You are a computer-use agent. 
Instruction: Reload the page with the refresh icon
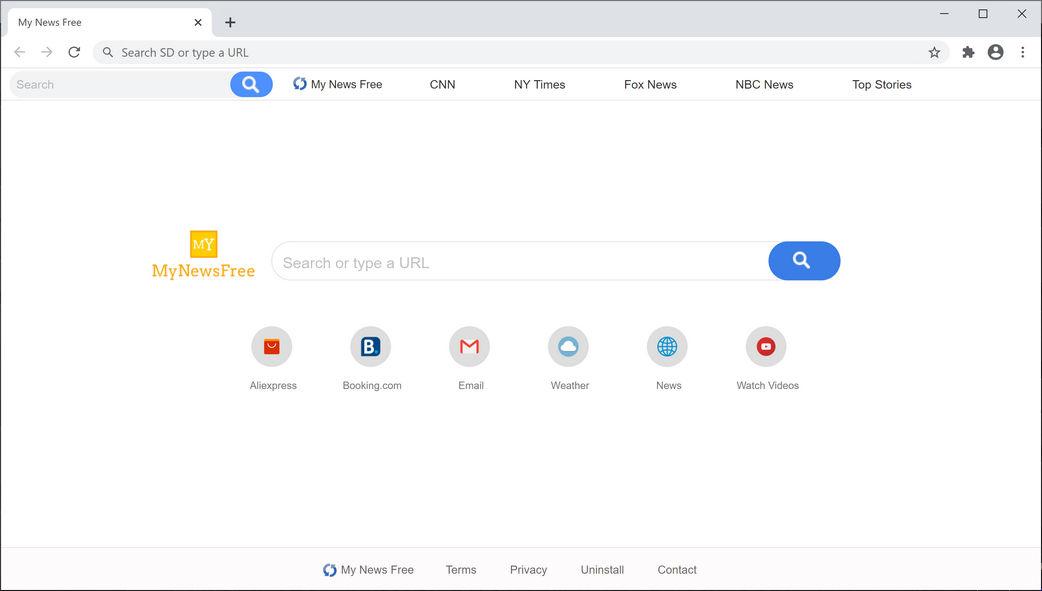click(x=74, y=53)
